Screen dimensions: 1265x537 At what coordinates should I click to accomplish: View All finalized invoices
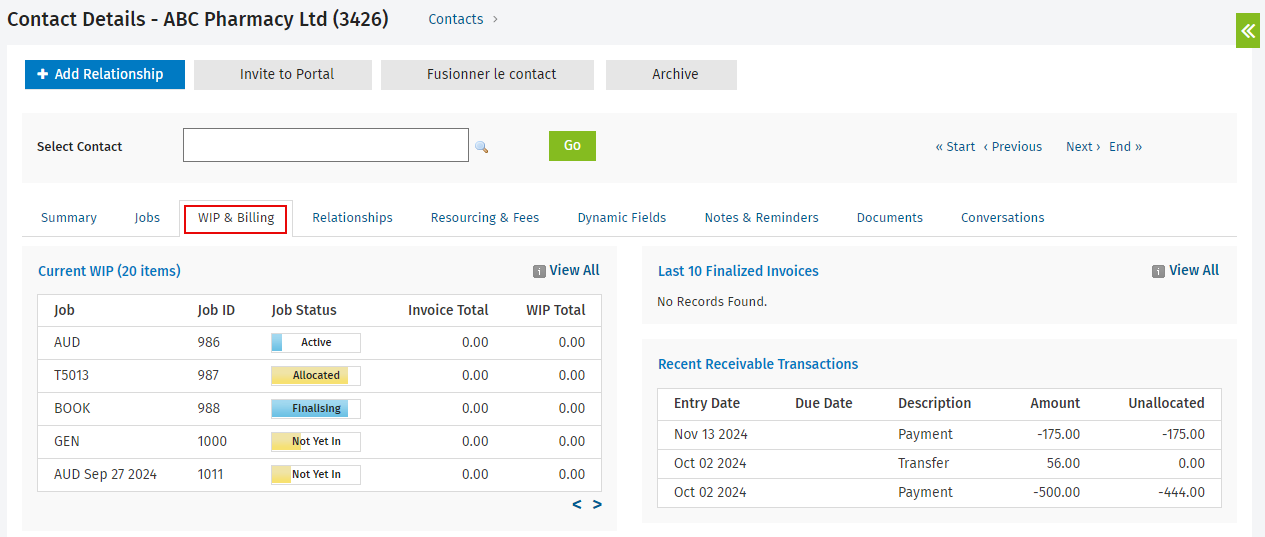coord(1194,271)
